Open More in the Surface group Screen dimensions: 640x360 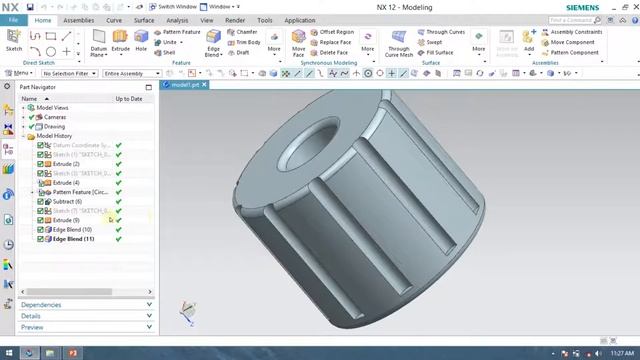[478, 43]
